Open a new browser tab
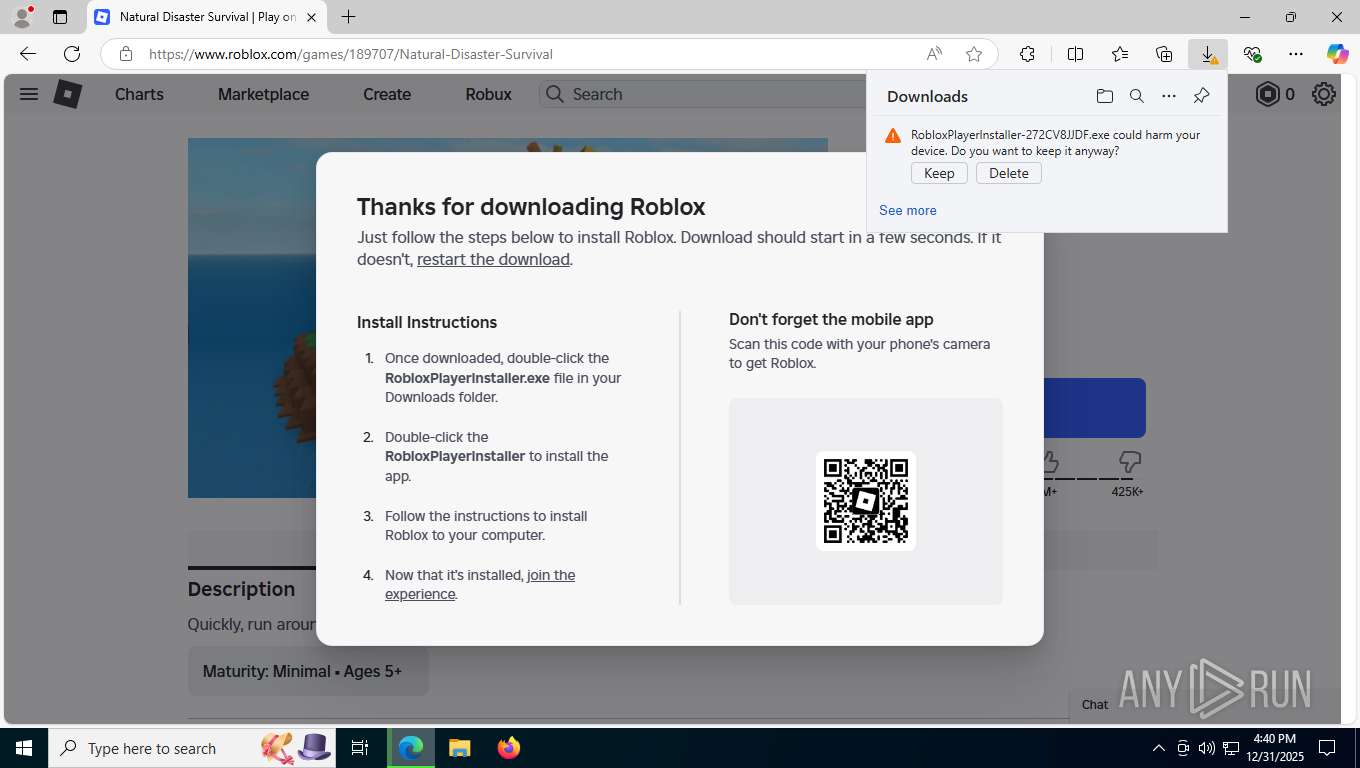 click(x=348, y=17)
